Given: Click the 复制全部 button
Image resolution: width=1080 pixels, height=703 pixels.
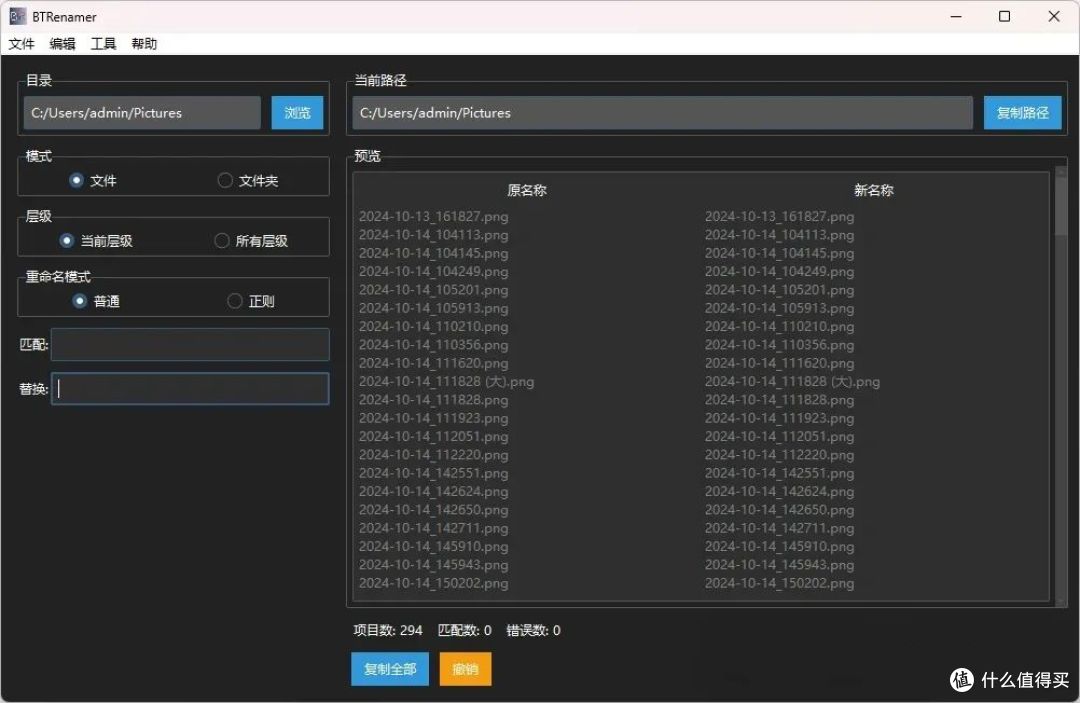Looking at the screenshot, I should click(390, 669).
